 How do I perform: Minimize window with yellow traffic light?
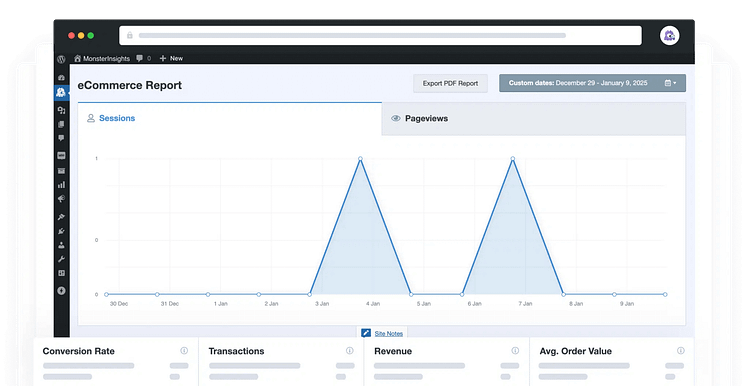[x=81, y=35]
